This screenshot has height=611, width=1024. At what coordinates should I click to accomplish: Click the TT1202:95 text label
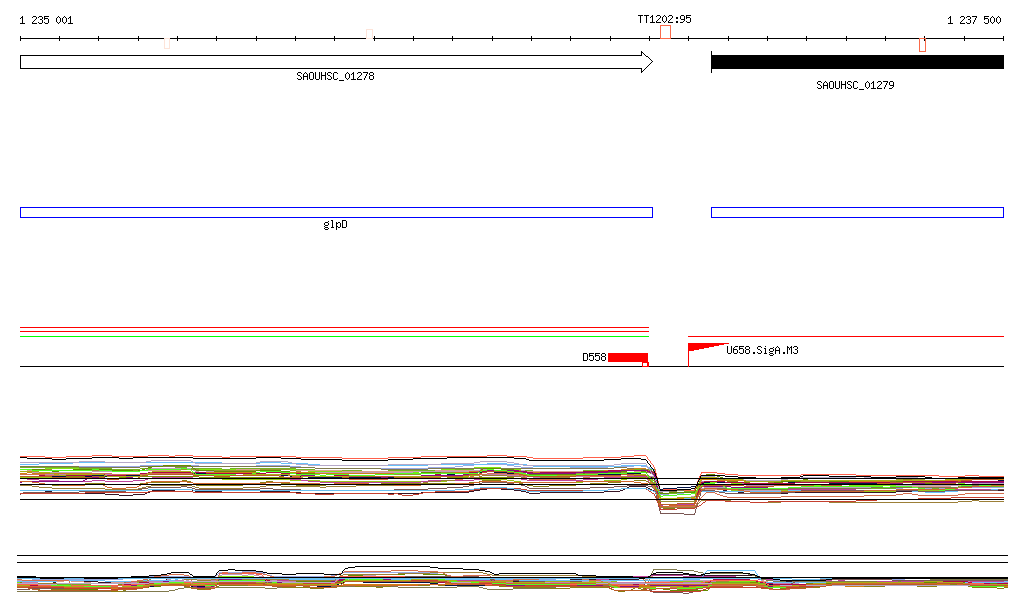[x=664, y=19]
